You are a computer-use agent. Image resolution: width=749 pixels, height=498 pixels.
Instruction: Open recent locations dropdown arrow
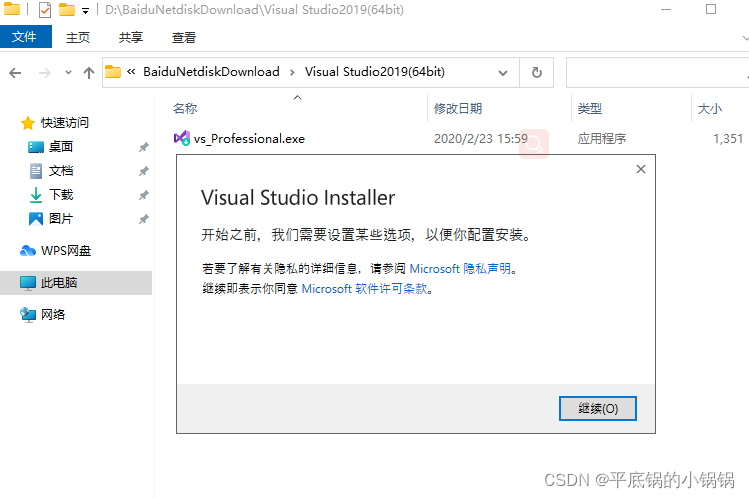[68, 73]
